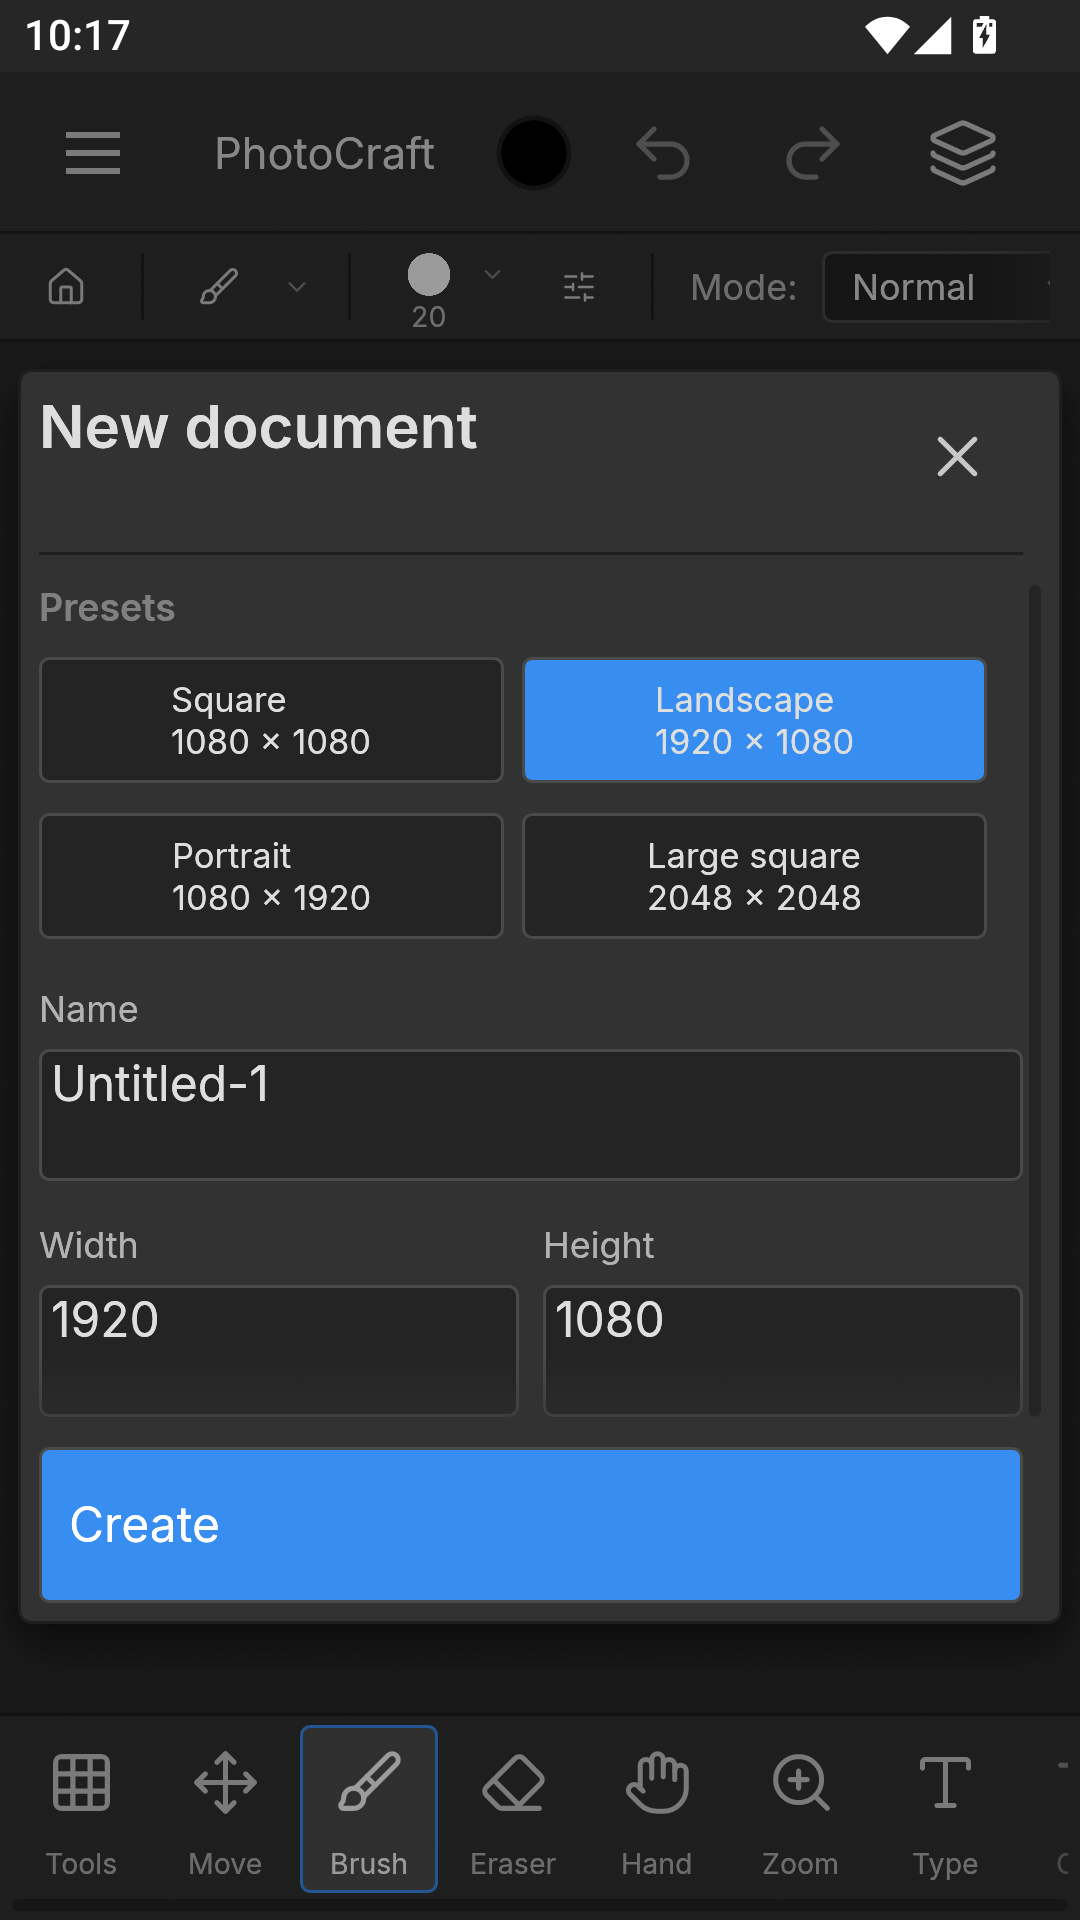Select the Zoom tool
Viewport: 1080px width, 1920px height.
801,1809
